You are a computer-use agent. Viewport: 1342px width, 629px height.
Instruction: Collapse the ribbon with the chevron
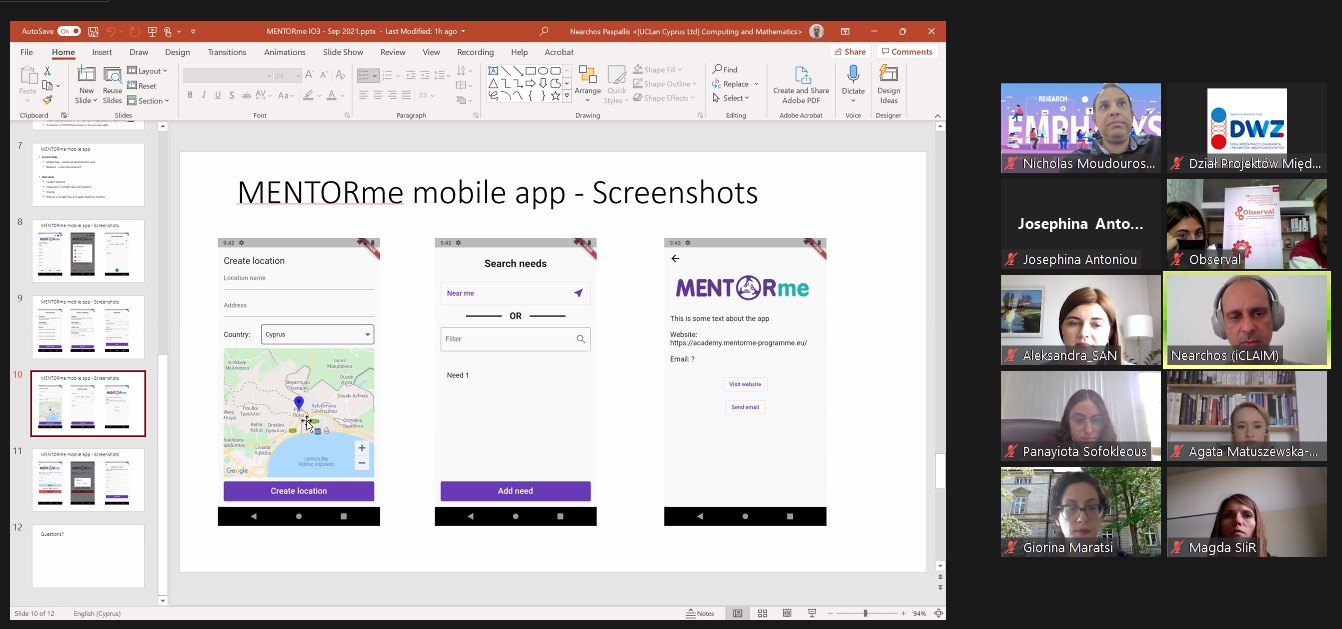pos(937,115)
